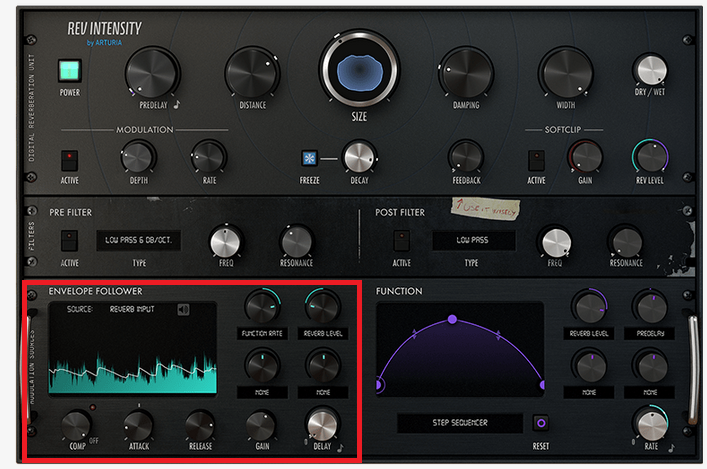Enable the POST FILTER ACTIVE switch
Image resolution: width=707 pixels, height=469 pixels.
pos(401,241)
